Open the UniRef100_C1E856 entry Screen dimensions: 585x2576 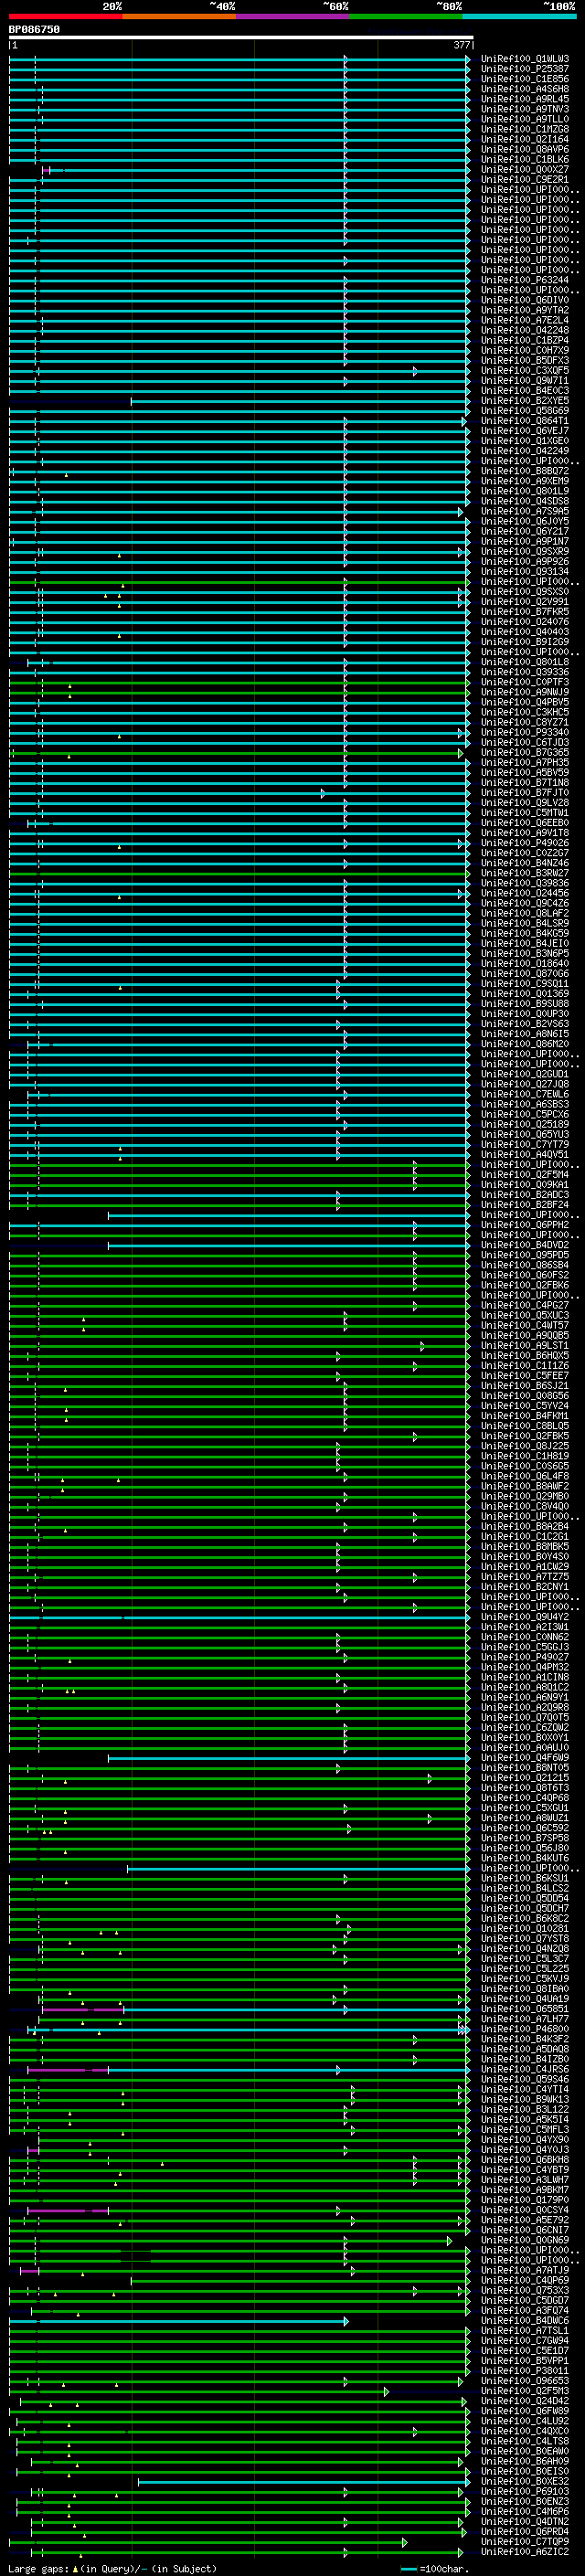coord(524,79)
